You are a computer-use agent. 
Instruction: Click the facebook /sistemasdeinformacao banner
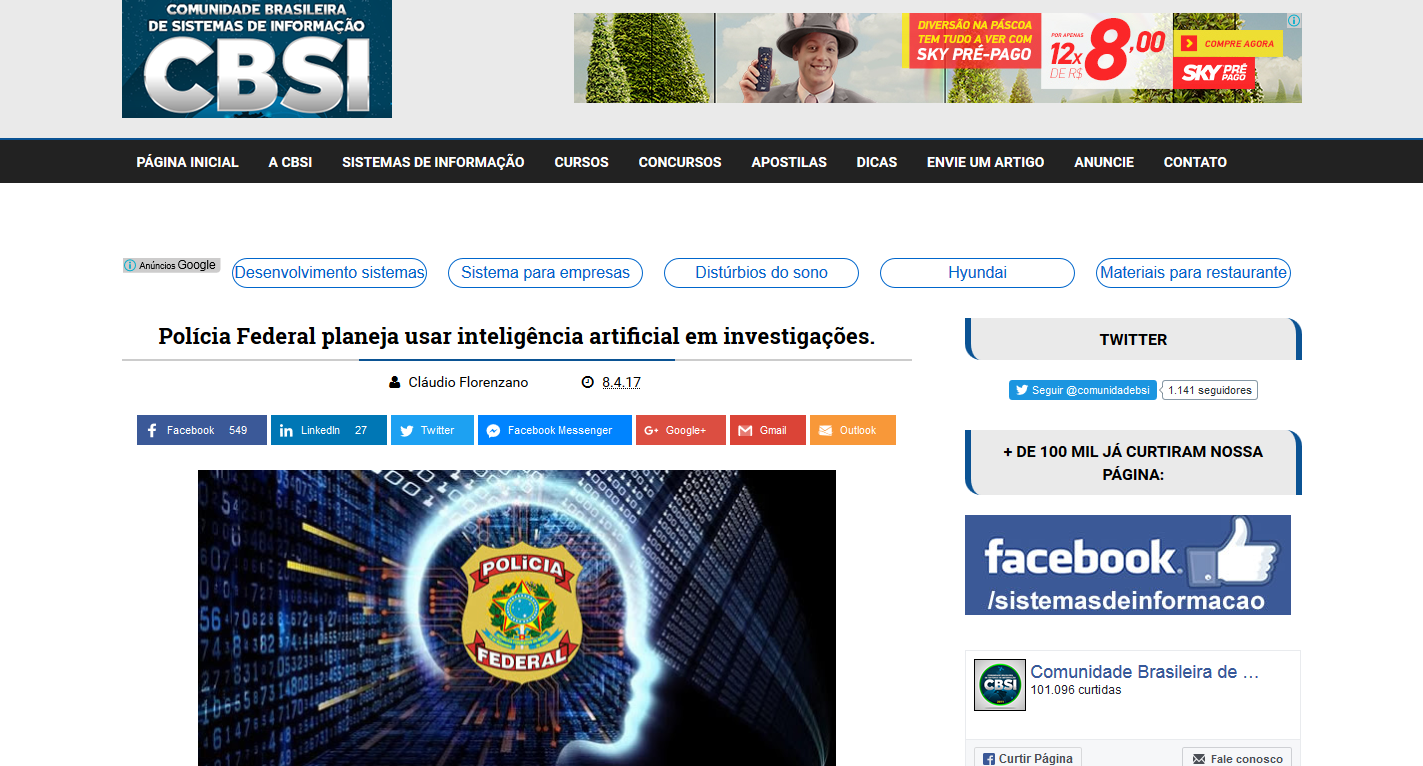click(x=1128, y=565)
